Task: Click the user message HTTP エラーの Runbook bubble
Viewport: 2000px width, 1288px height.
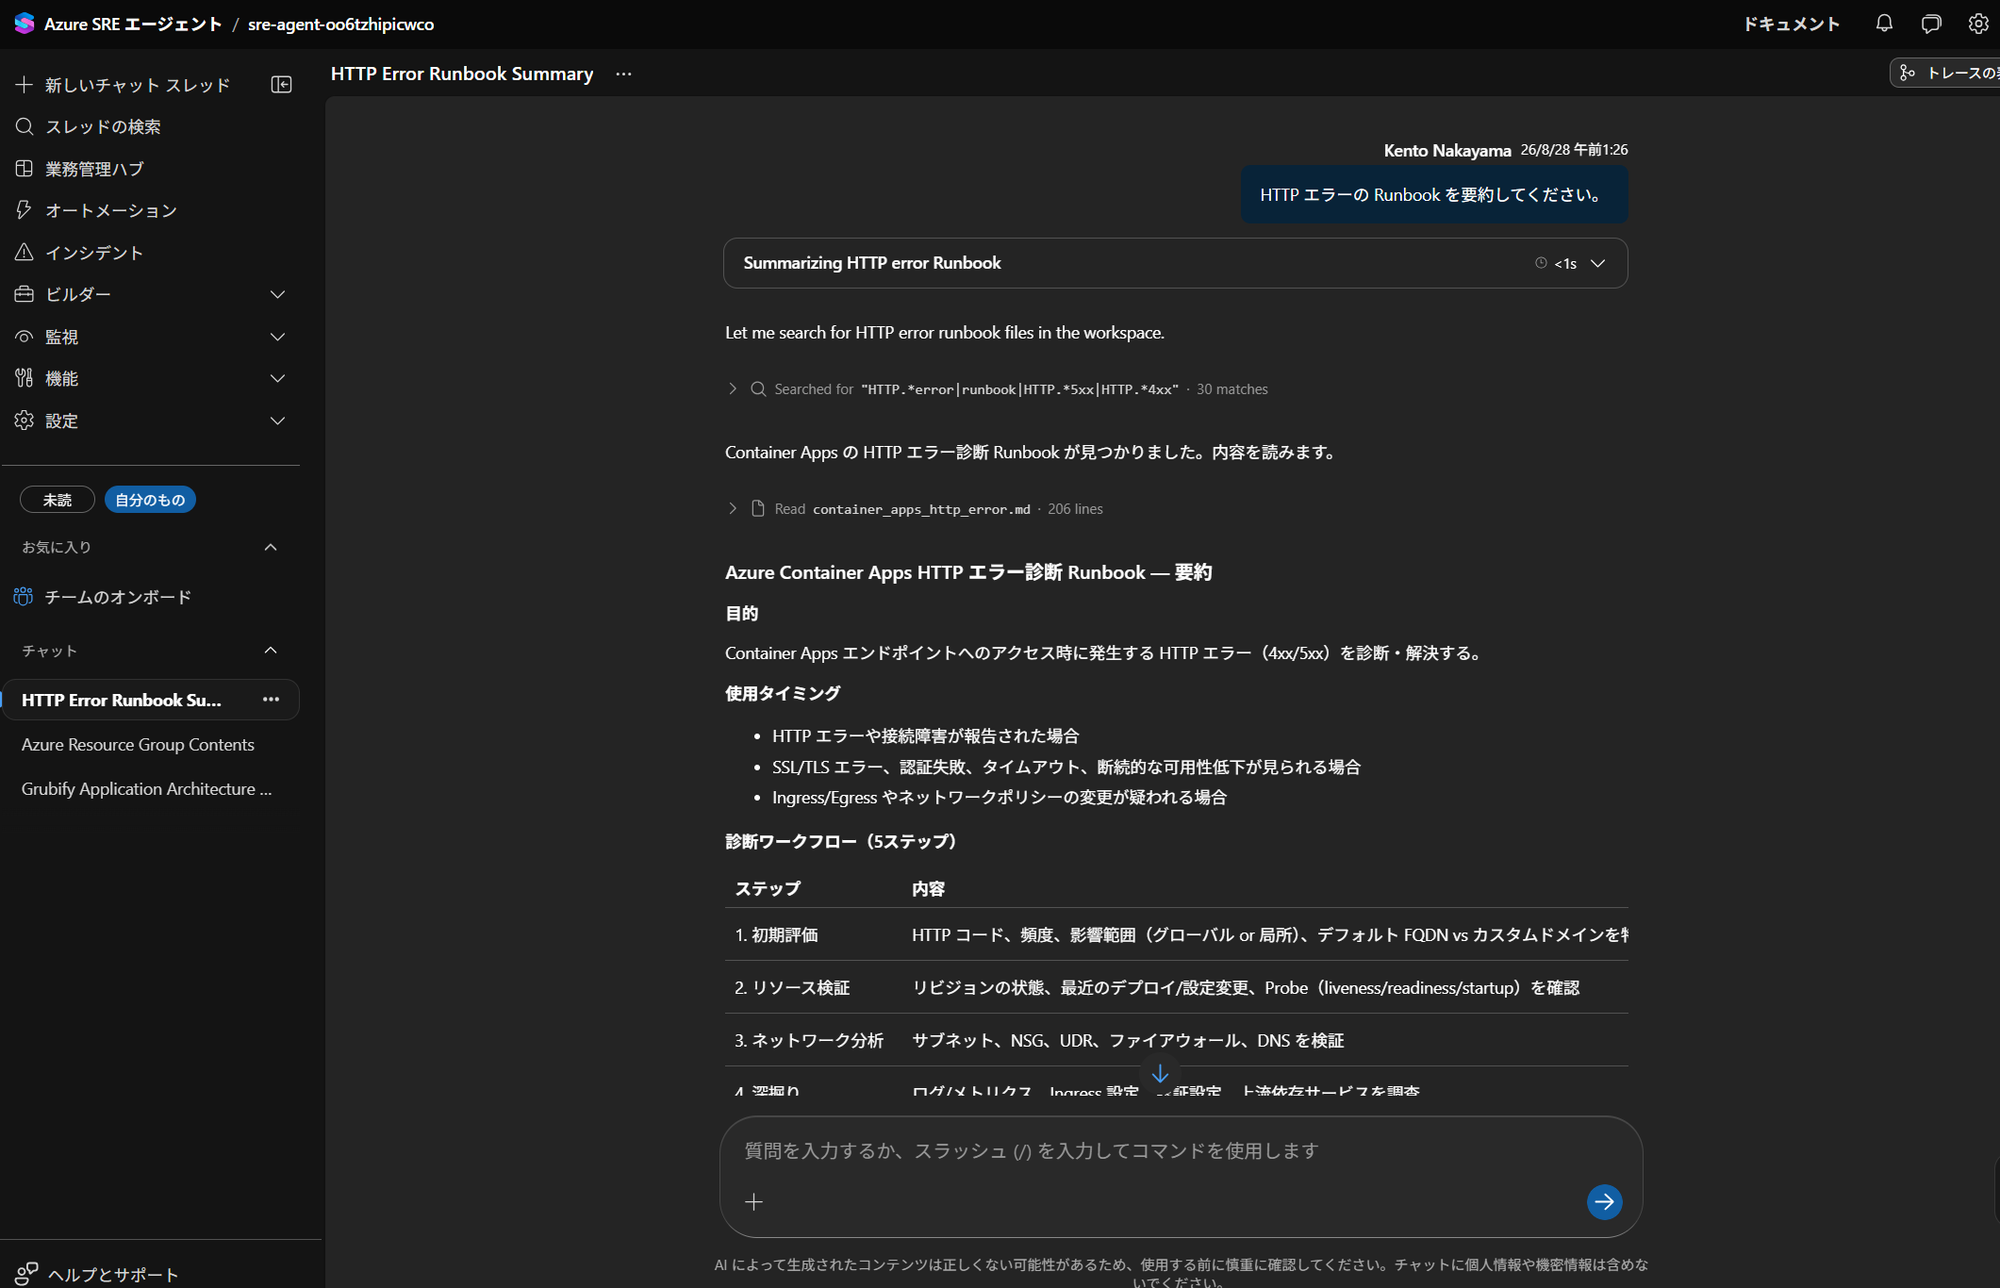Action: (1434, 195)
